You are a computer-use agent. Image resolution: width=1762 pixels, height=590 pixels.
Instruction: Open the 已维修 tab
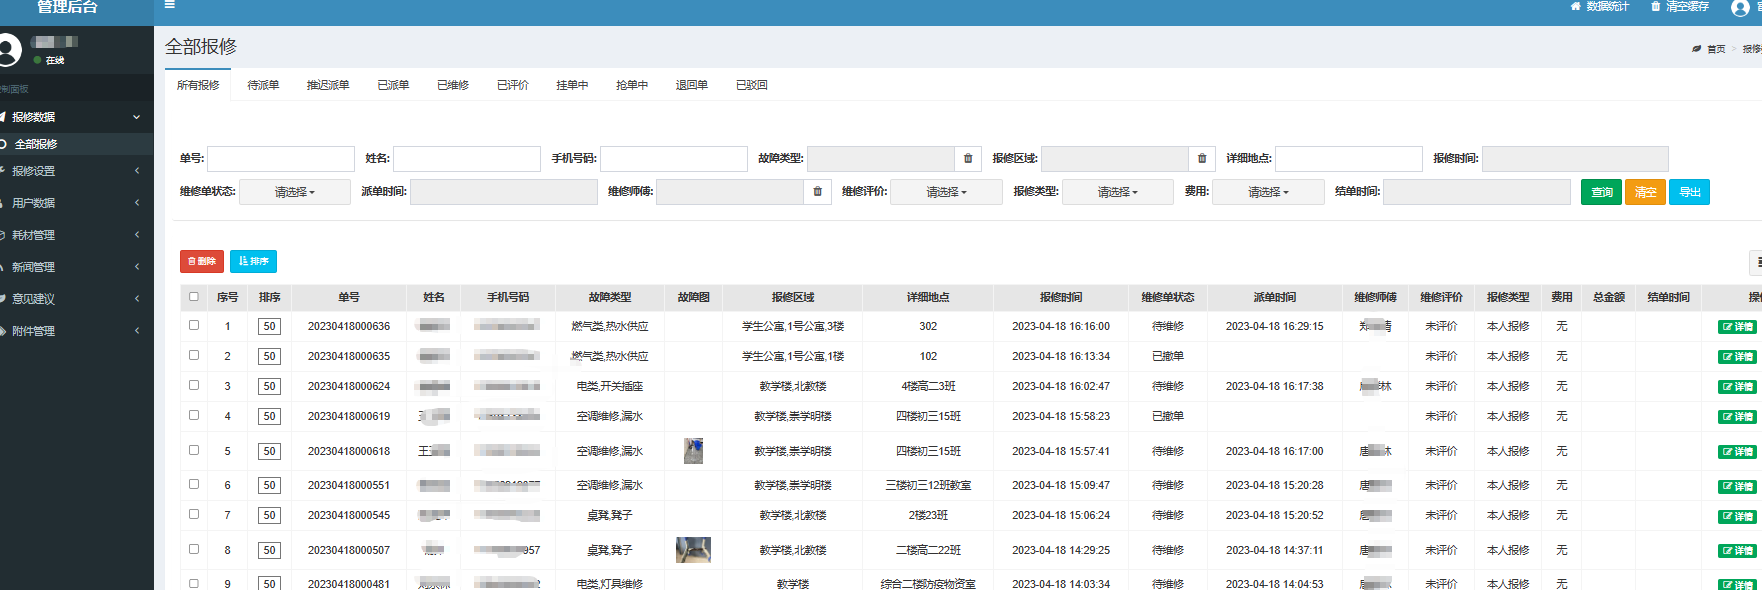[453, 85]
